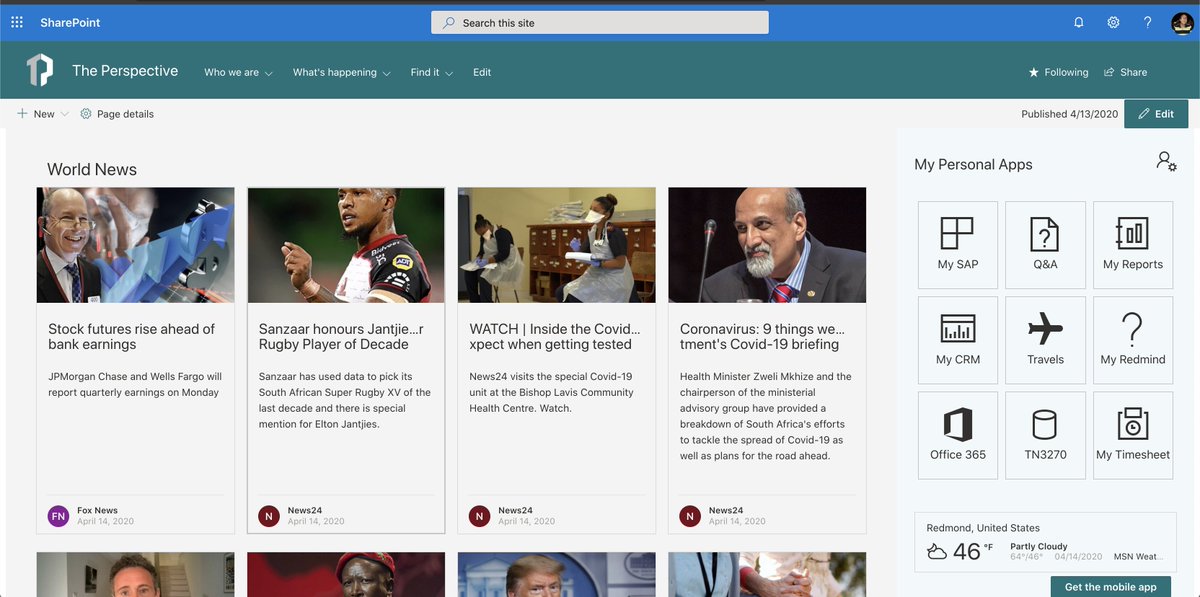
Task: Click the Search this site box
Action: pos(600,21)
